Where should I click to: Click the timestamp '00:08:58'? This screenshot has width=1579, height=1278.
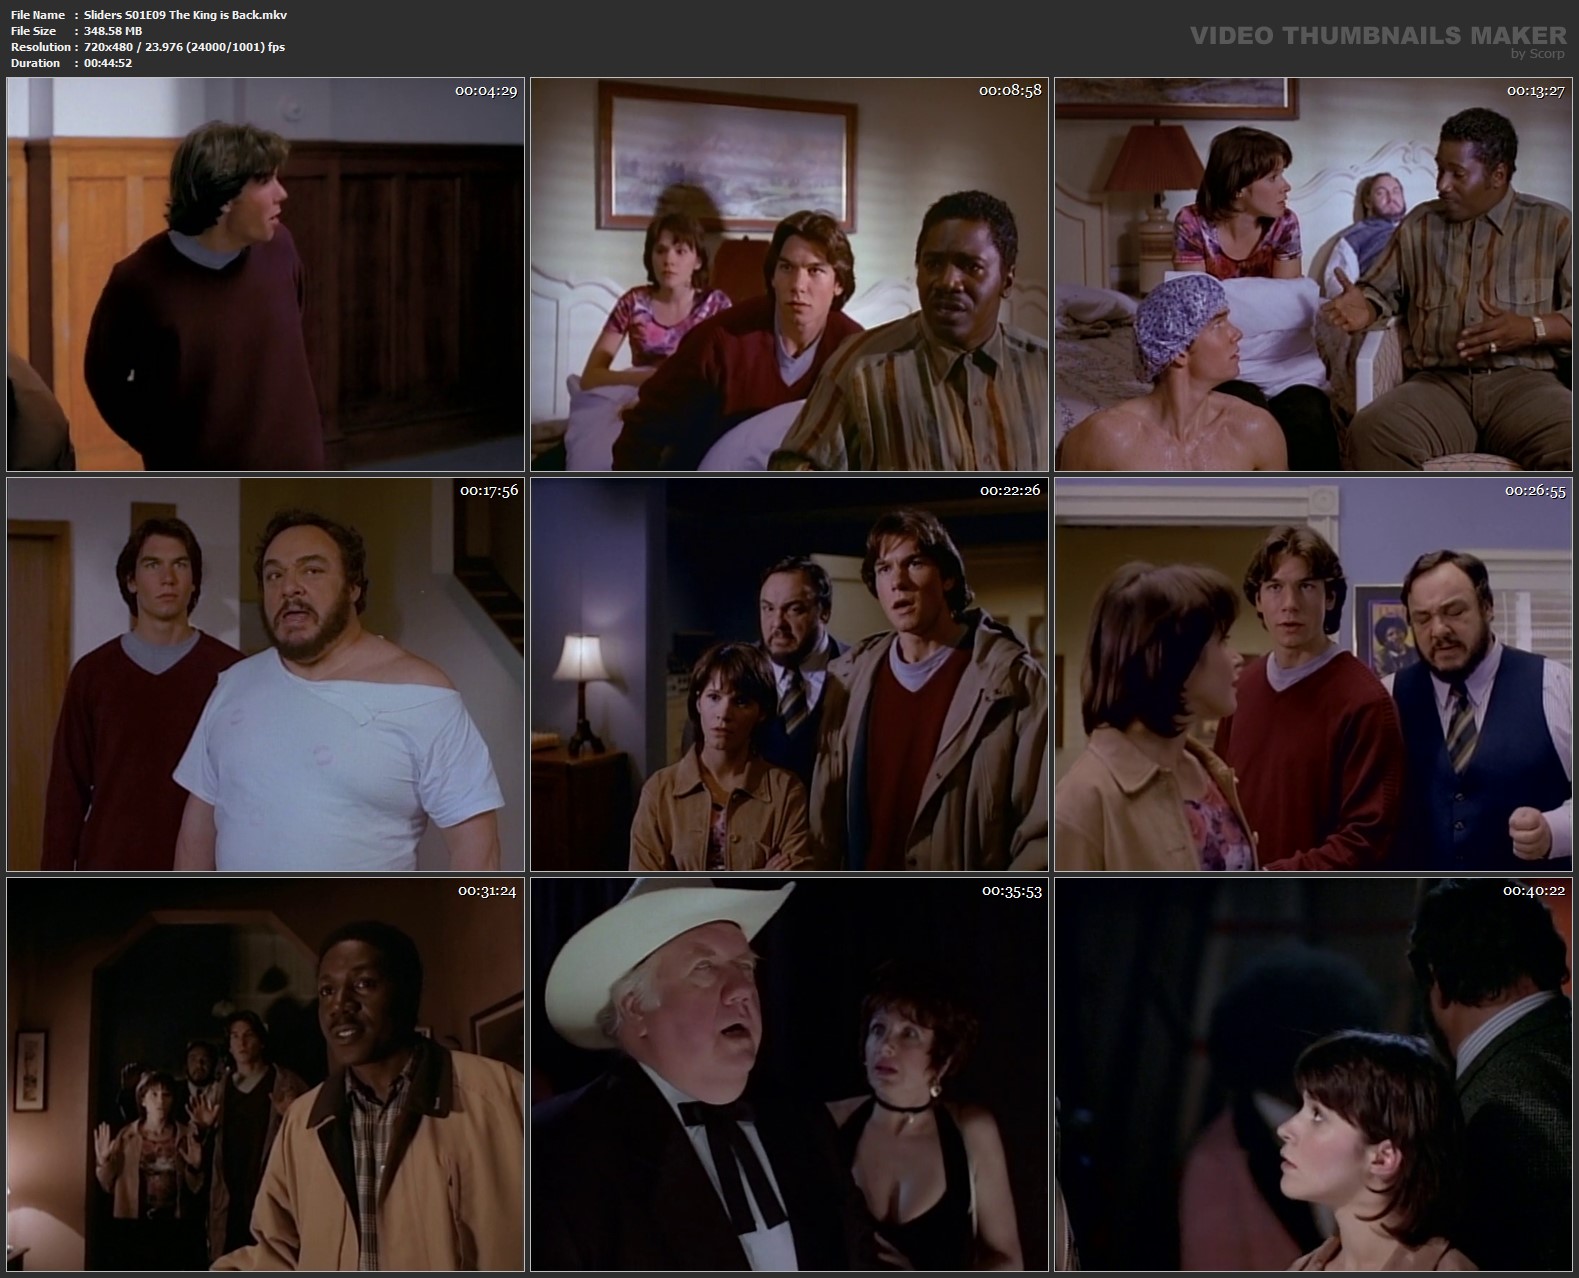pos(1010,91)
